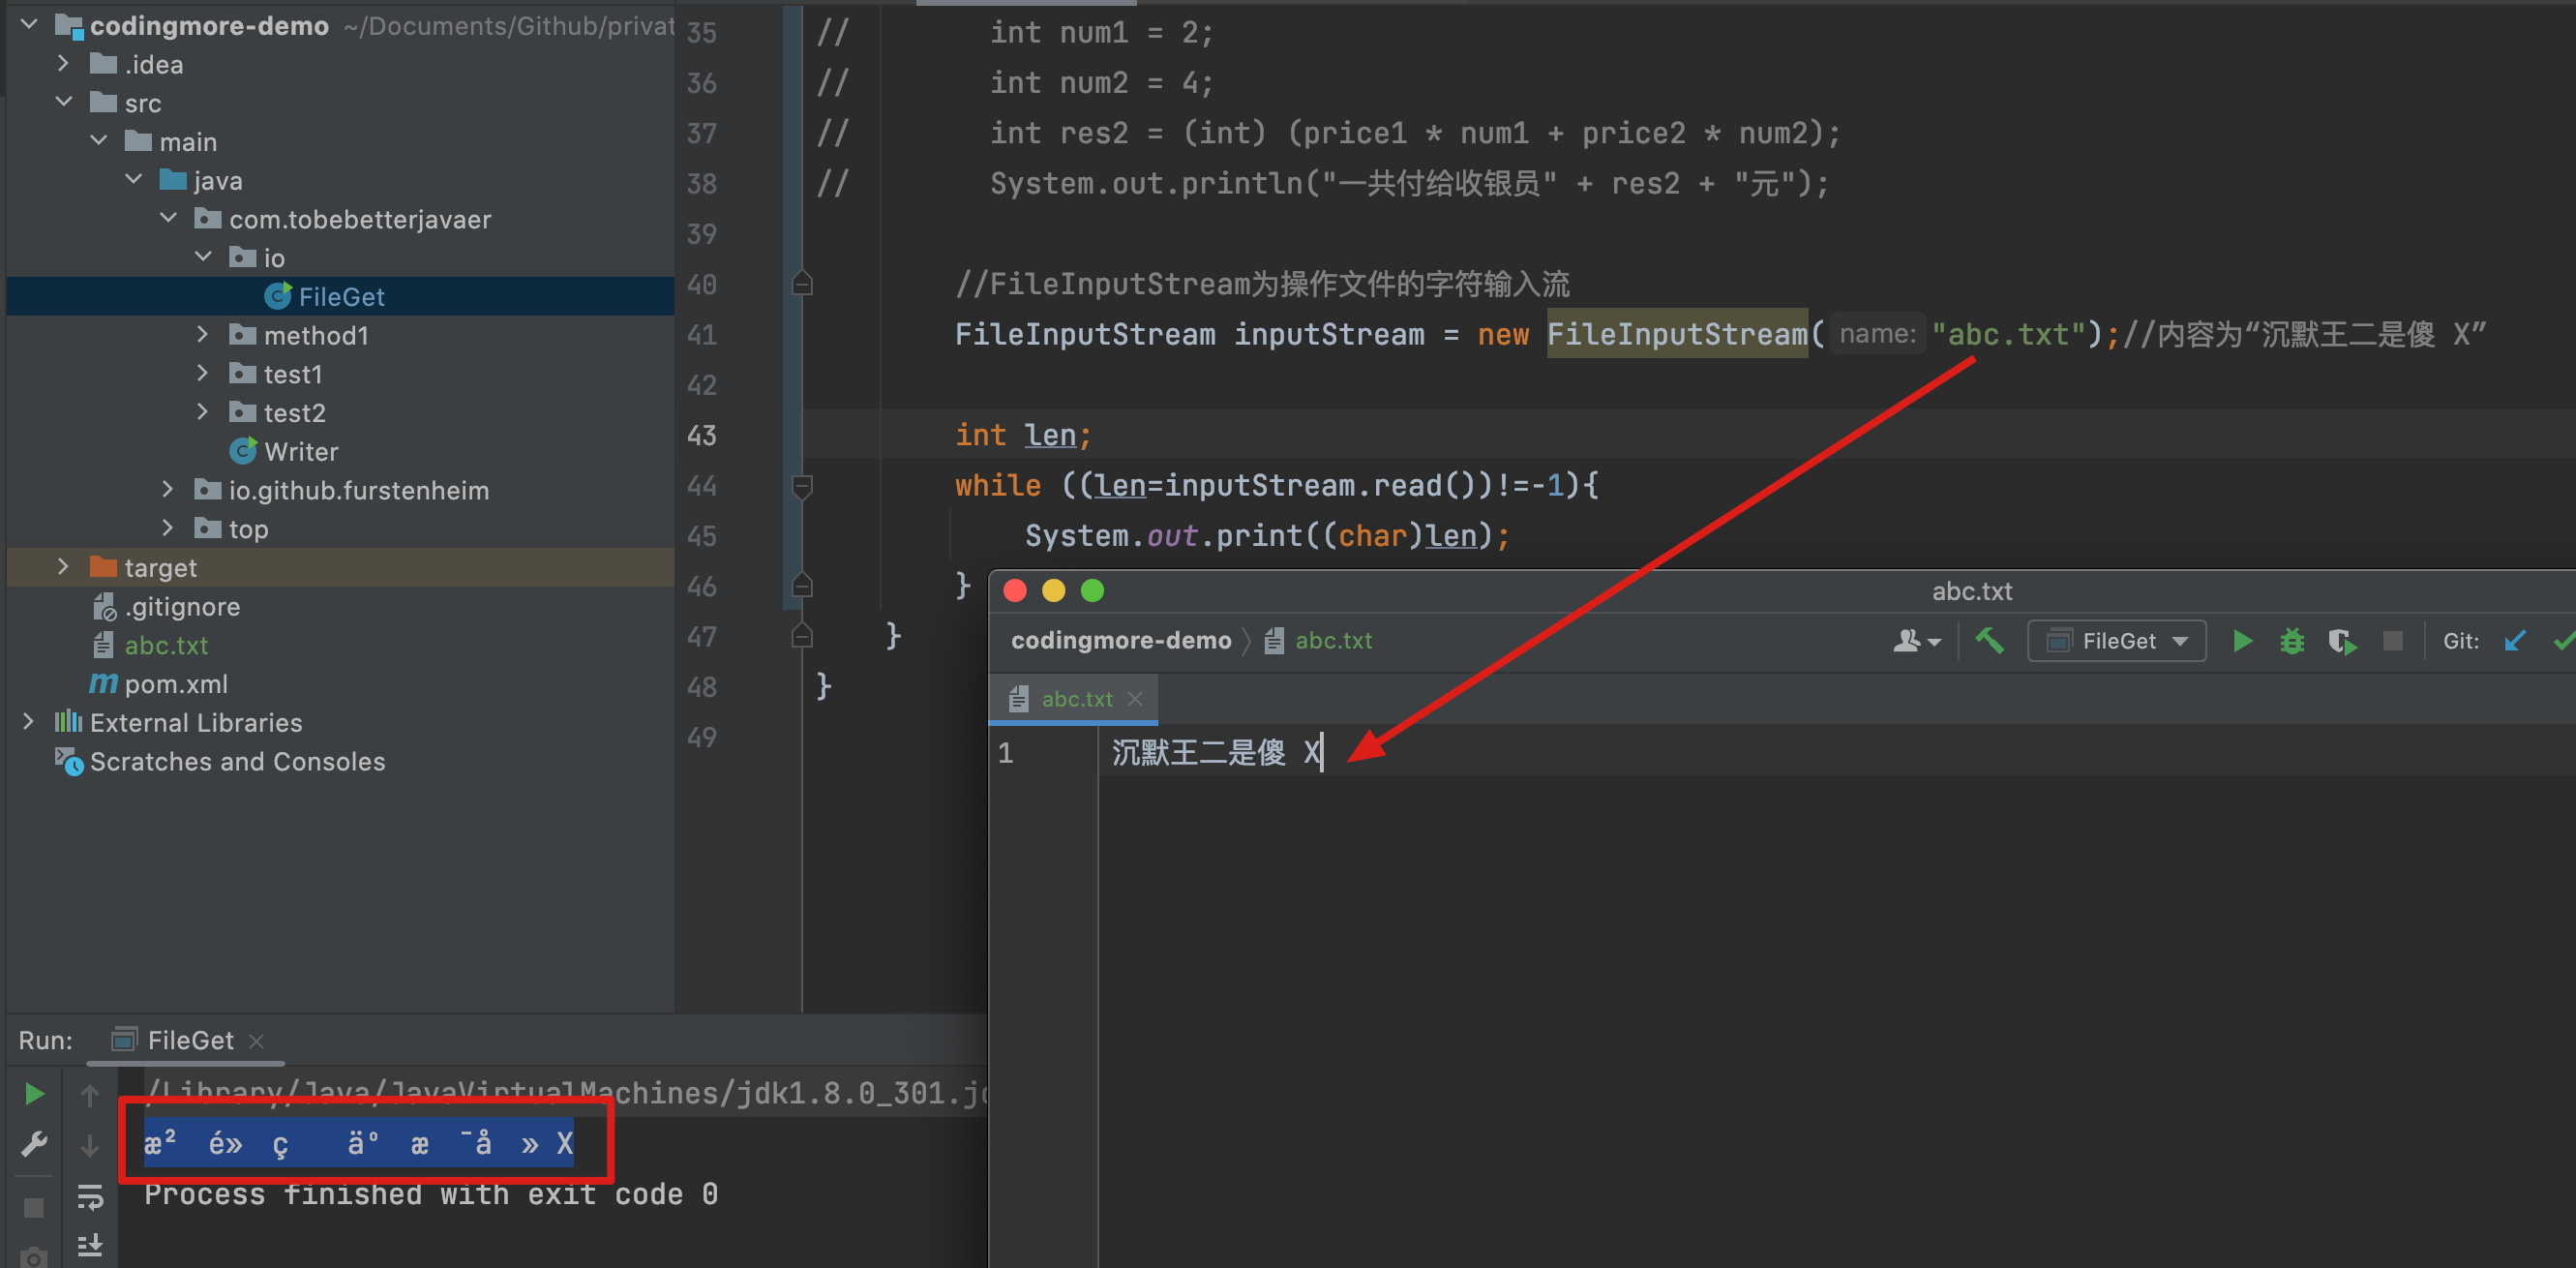This screenshot has width=2576, height=1268.
Task: Expand the target folder
Action: tap(63, 568)
